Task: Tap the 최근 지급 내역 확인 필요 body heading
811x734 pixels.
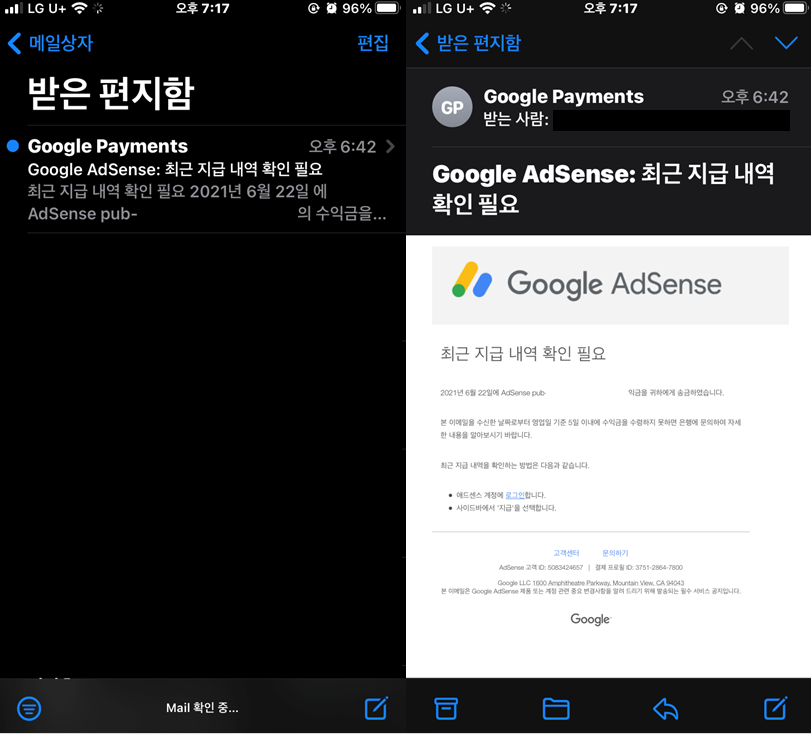Action: 523,353
